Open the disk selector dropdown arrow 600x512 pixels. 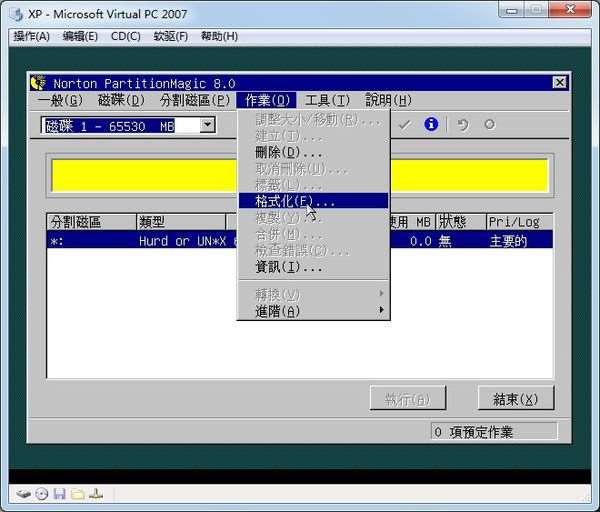[x=207, y=125]
